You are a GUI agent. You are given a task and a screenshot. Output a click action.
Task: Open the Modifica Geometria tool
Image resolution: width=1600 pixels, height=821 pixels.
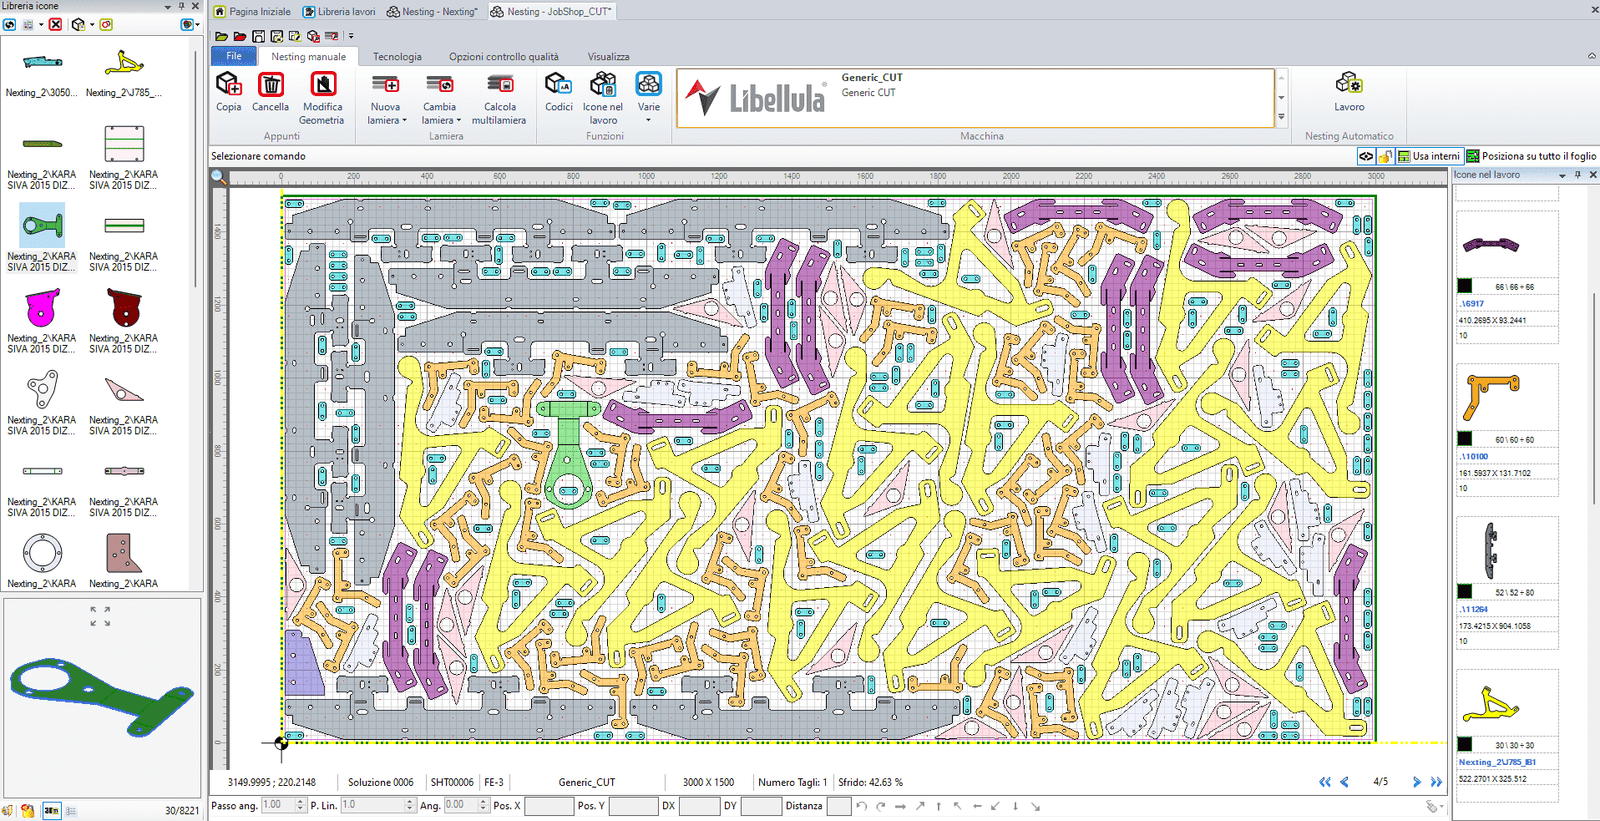tap(322, 86)
